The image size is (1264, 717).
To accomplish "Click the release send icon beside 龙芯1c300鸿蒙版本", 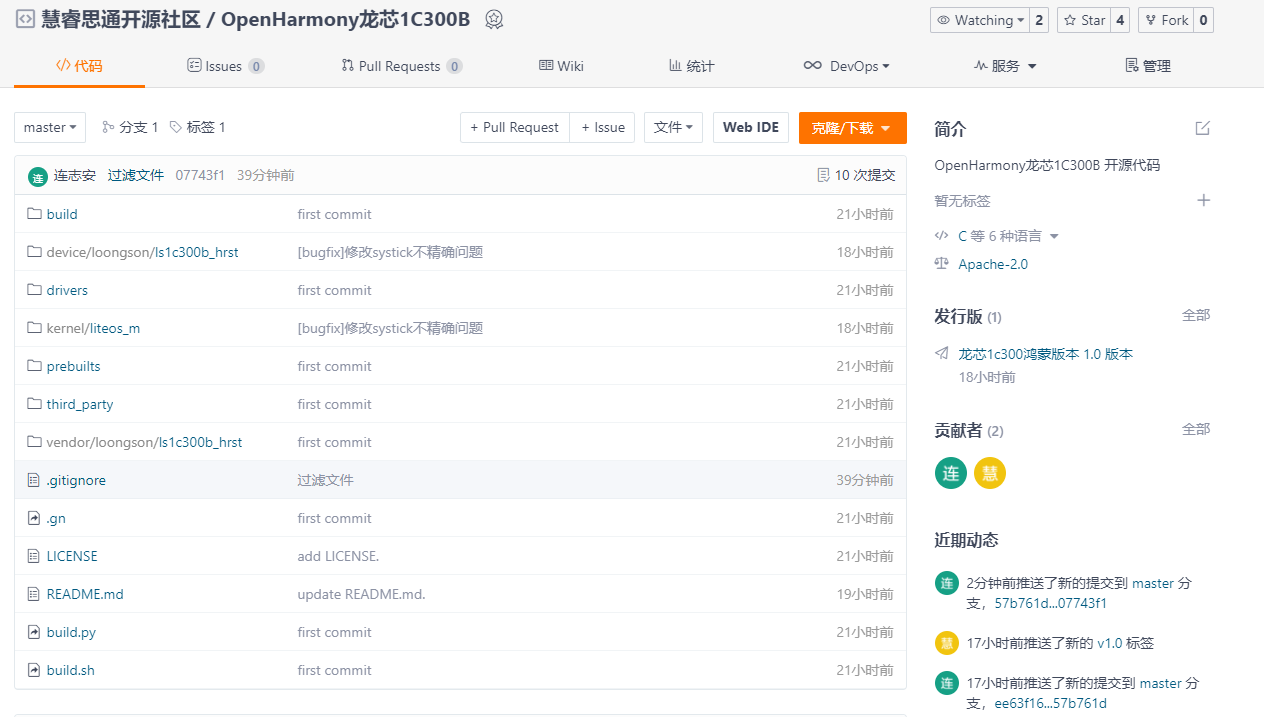I will 942,354.
